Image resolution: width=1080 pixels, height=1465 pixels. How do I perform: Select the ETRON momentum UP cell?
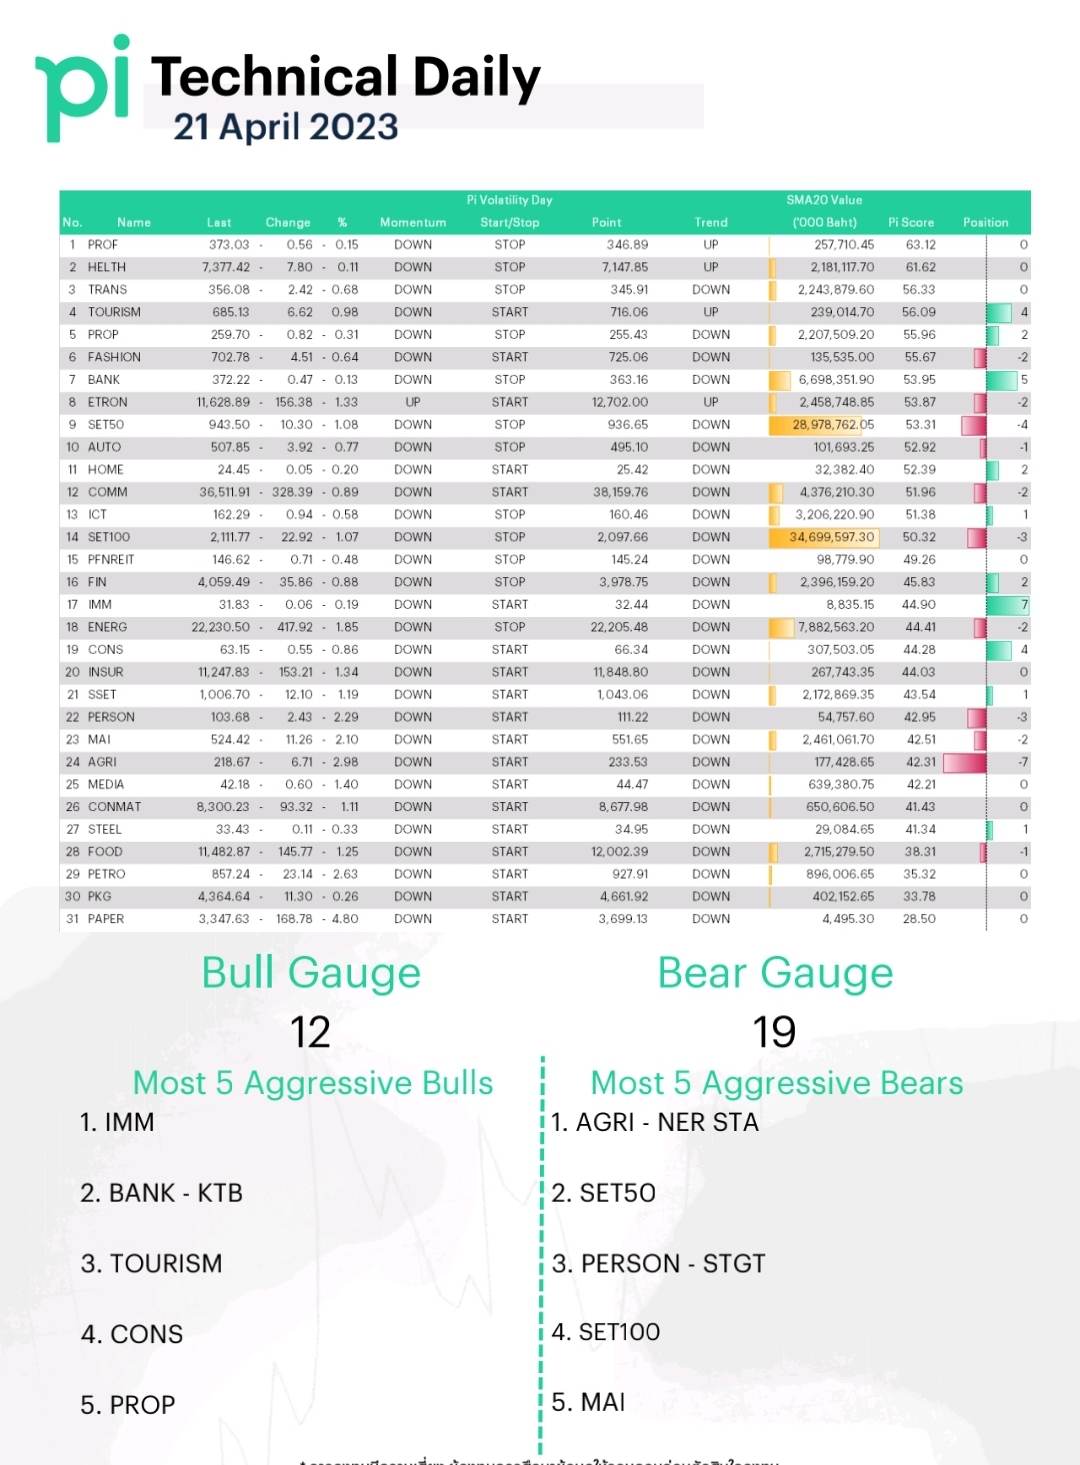[x=413, y=402]
